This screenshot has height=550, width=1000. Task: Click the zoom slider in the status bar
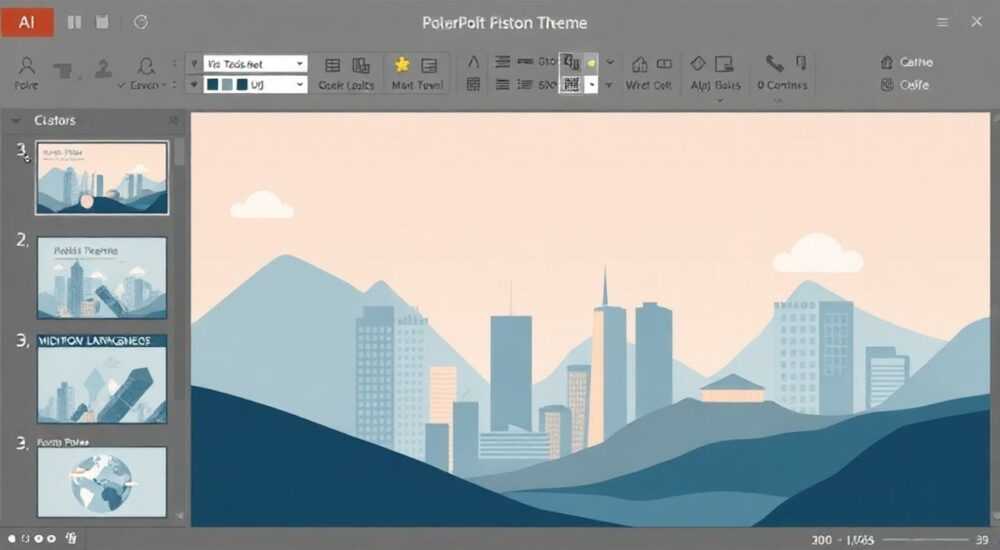925,540
